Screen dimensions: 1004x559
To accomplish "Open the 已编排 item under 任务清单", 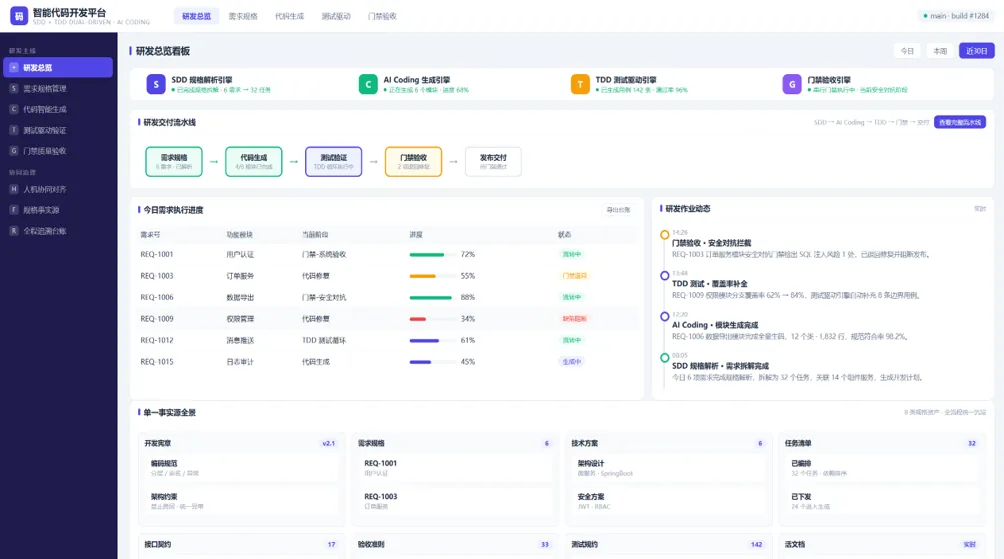I will [x=883, y=467].
